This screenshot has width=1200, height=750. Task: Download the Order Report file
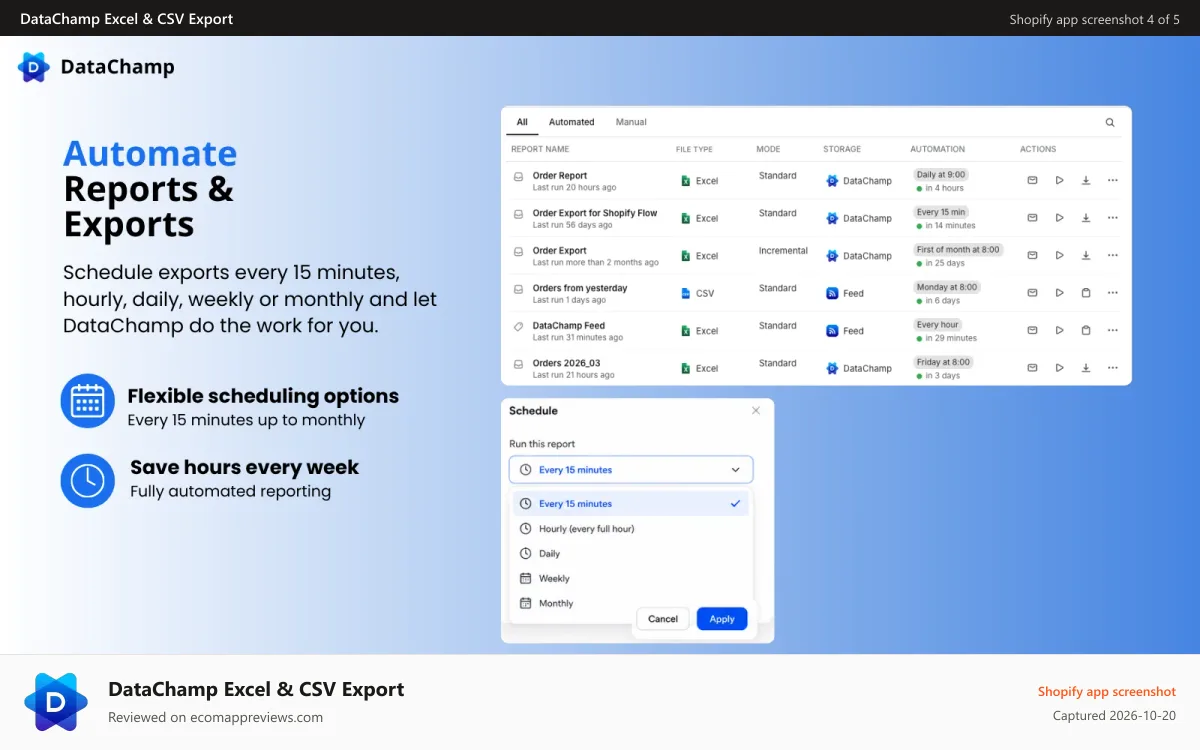pyautogui.click(x=1086, y=180)
